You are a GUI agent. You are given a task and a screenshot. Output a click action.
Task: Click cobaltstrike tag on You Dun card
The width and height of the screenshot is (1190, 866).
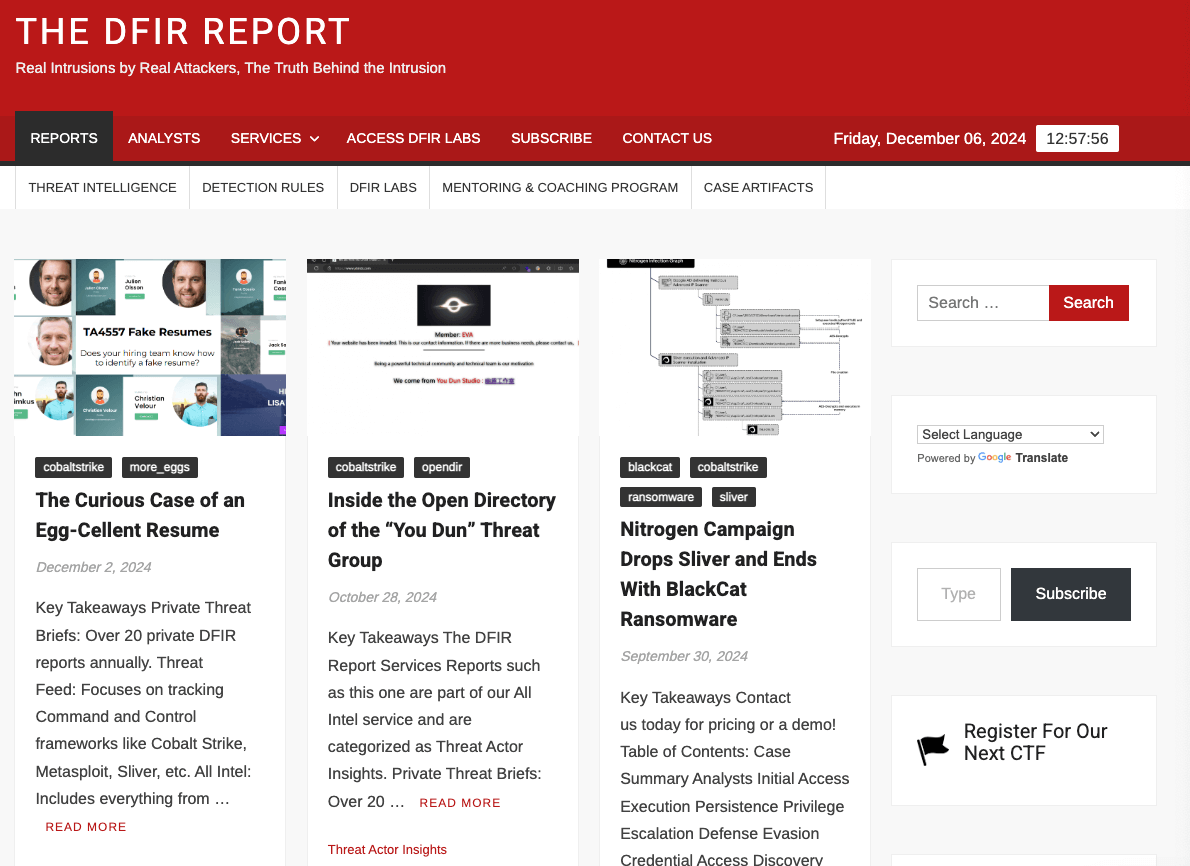(366, 468)
